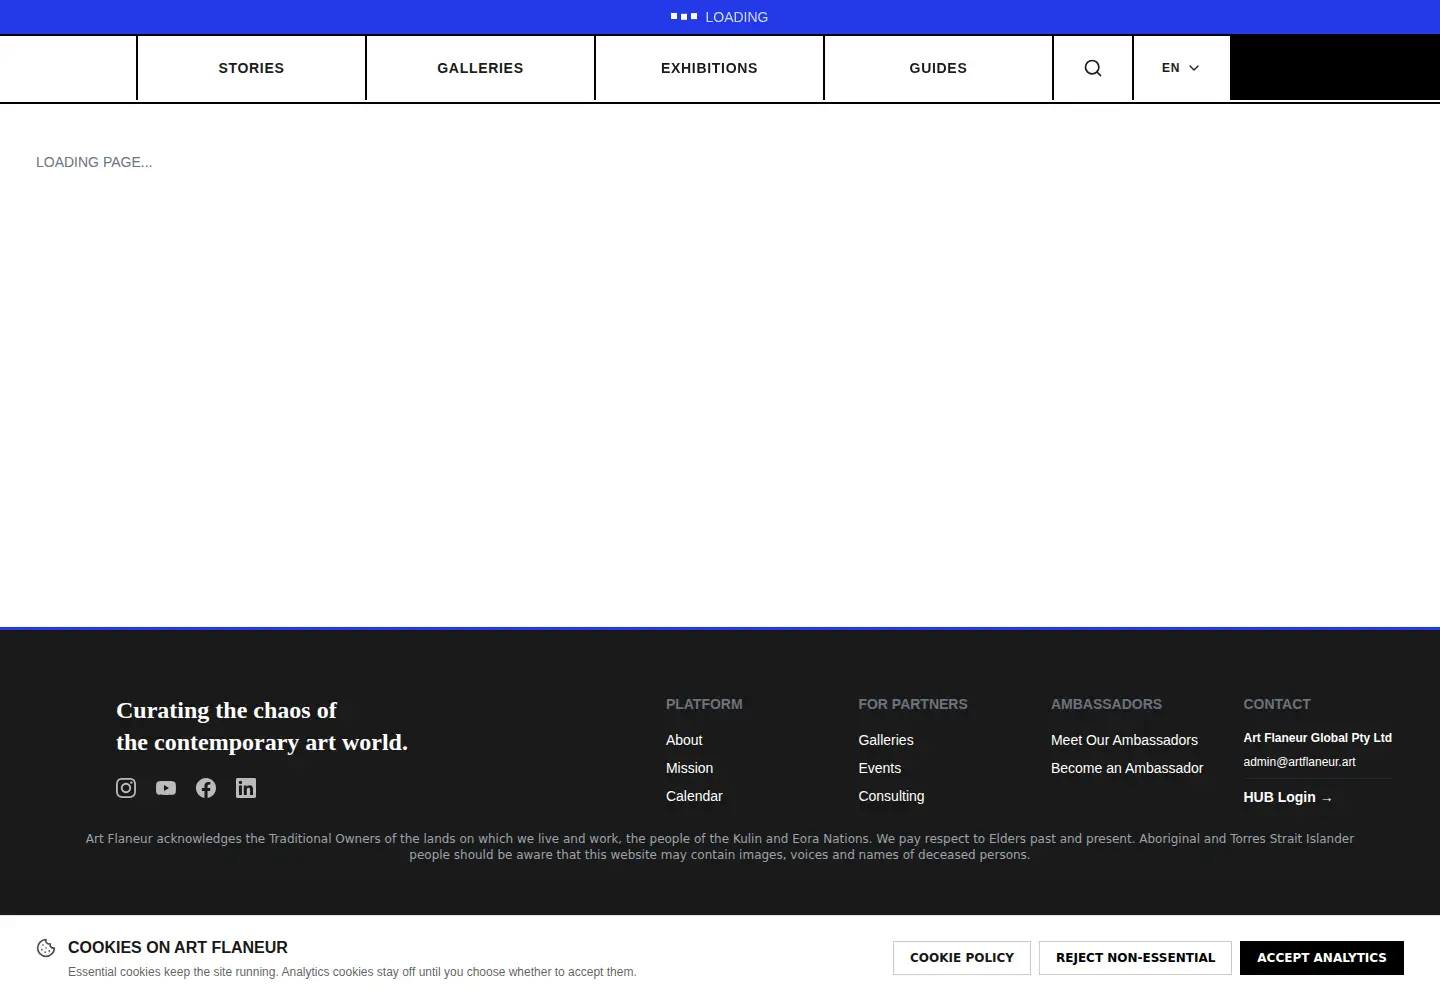
Task: Open Meet Our Ambassadors link
Action: pos(1124,740)
